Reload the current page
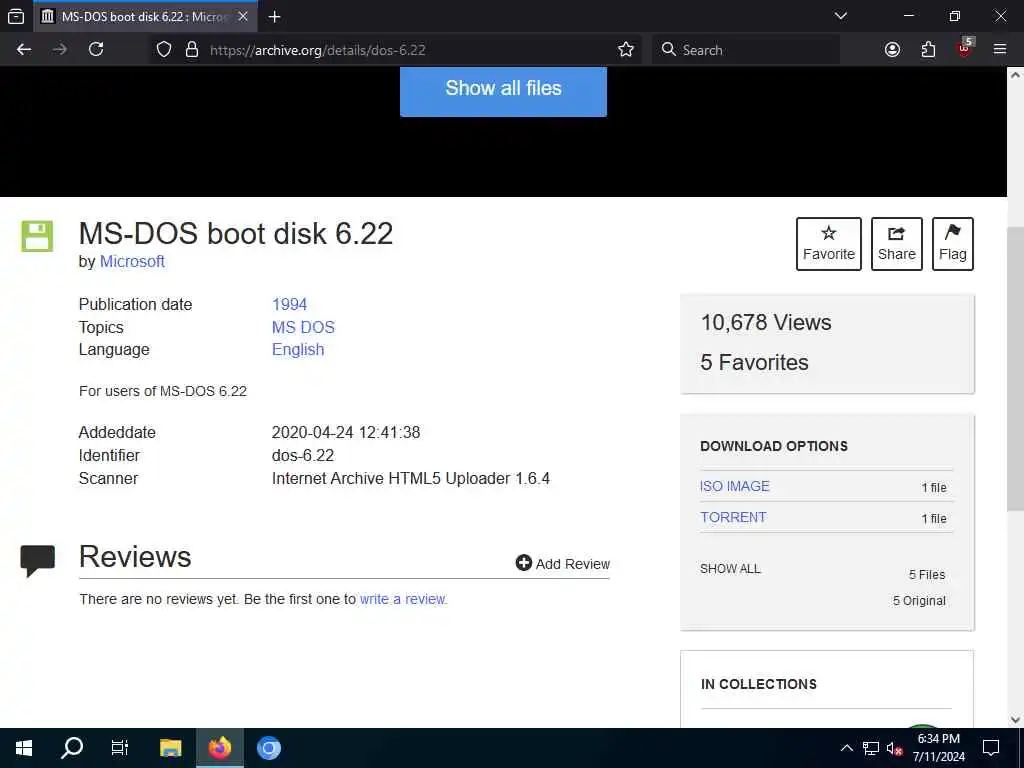 click(x=96, y=50)
